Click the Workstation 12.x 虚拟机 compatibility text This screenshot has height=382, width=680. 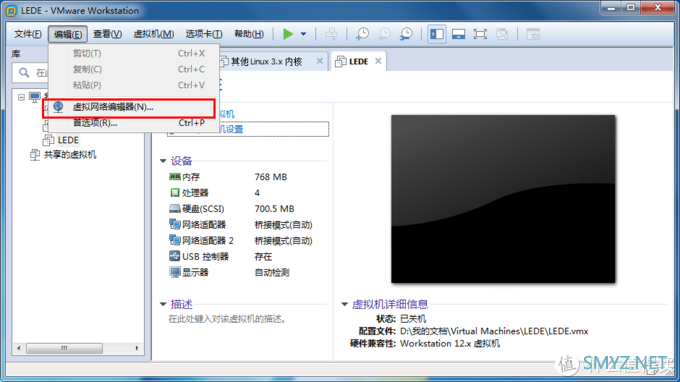(450, 343)
